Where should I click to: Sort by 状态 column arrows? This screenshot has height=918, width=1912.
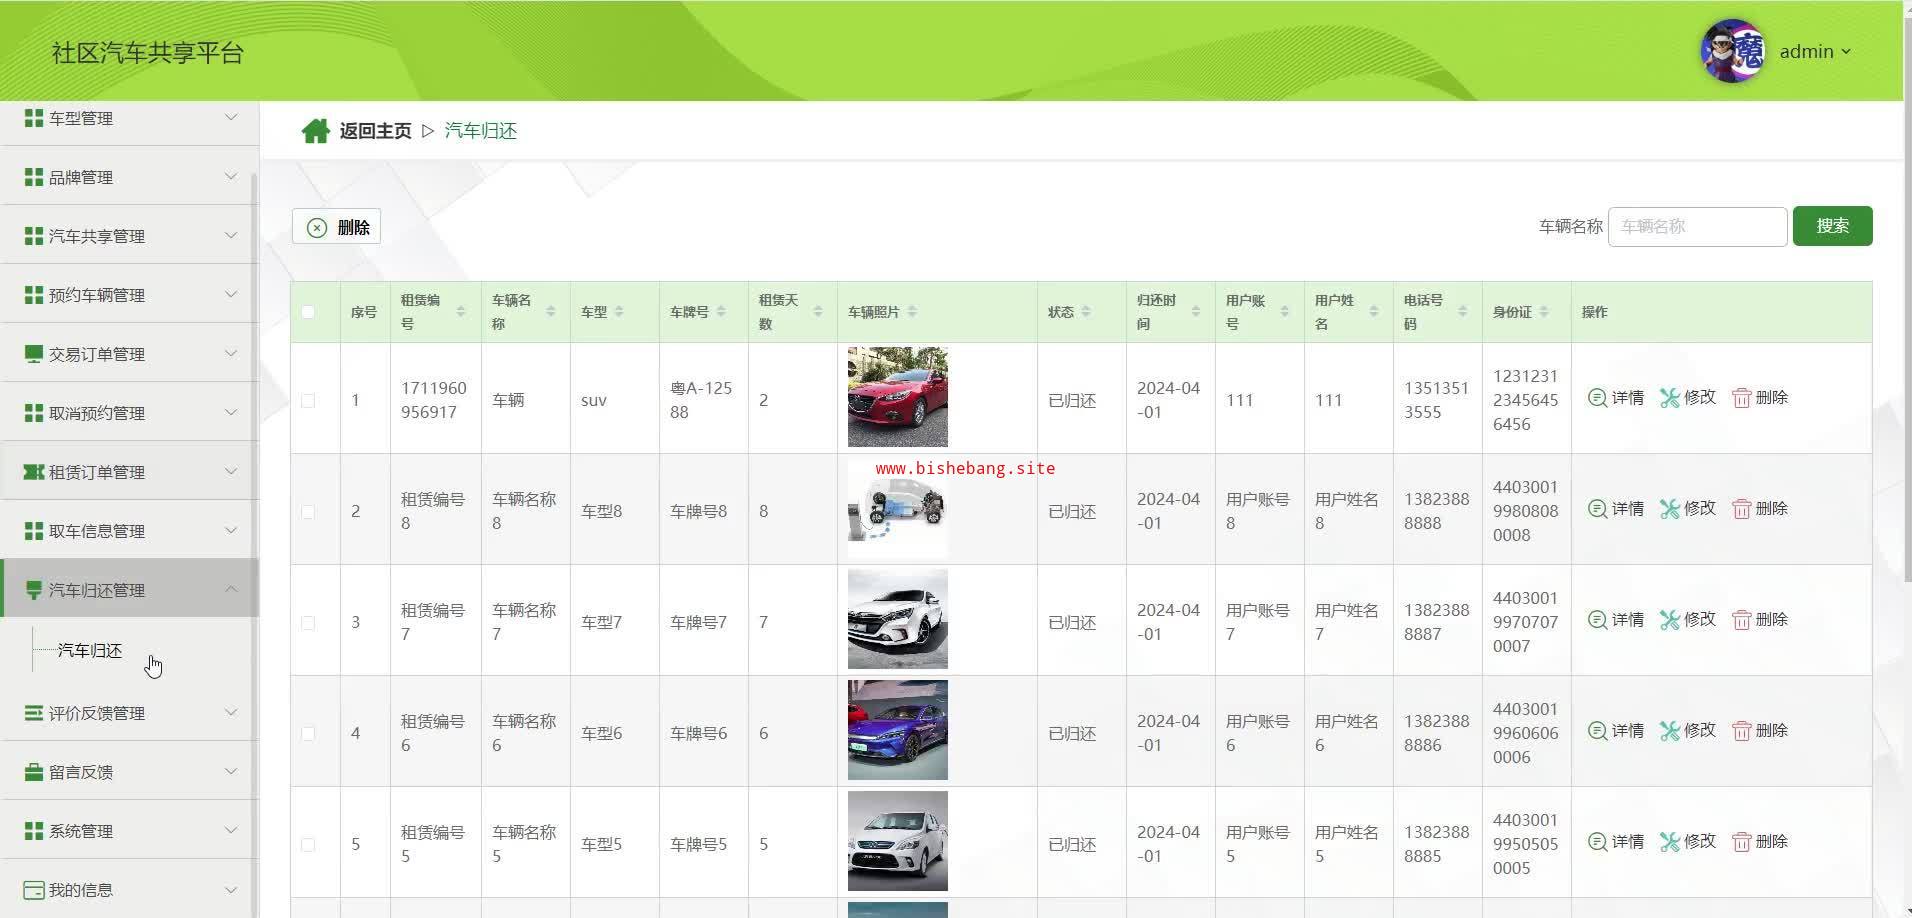tap(1086, 312)
